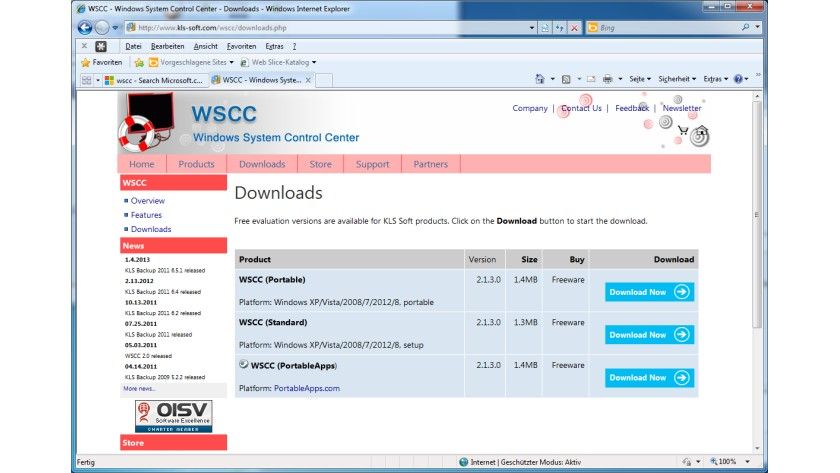Click the WSCC lifebuoy monitor logo
Viewport: 840px width, 473px height.
click(x=146, y=123)
